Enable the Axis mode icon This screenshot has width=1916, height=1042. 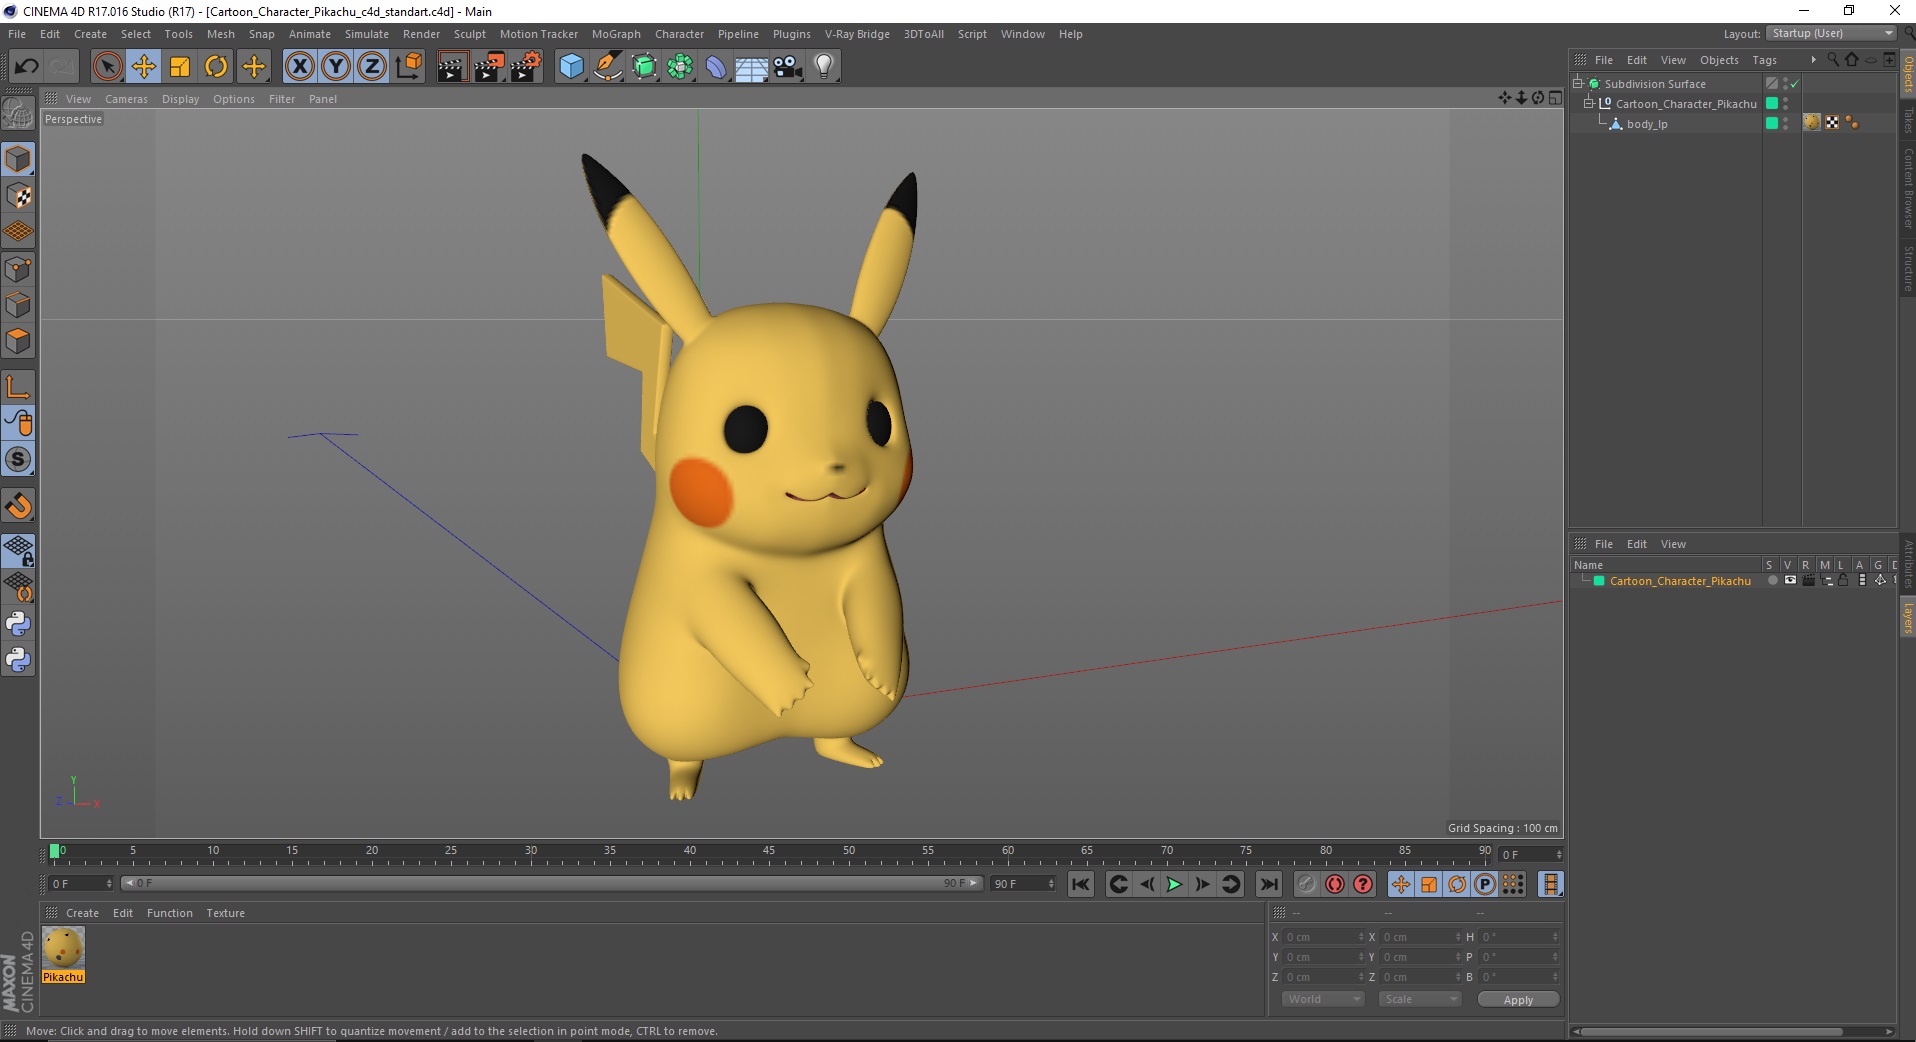click(x=18, y=387)
